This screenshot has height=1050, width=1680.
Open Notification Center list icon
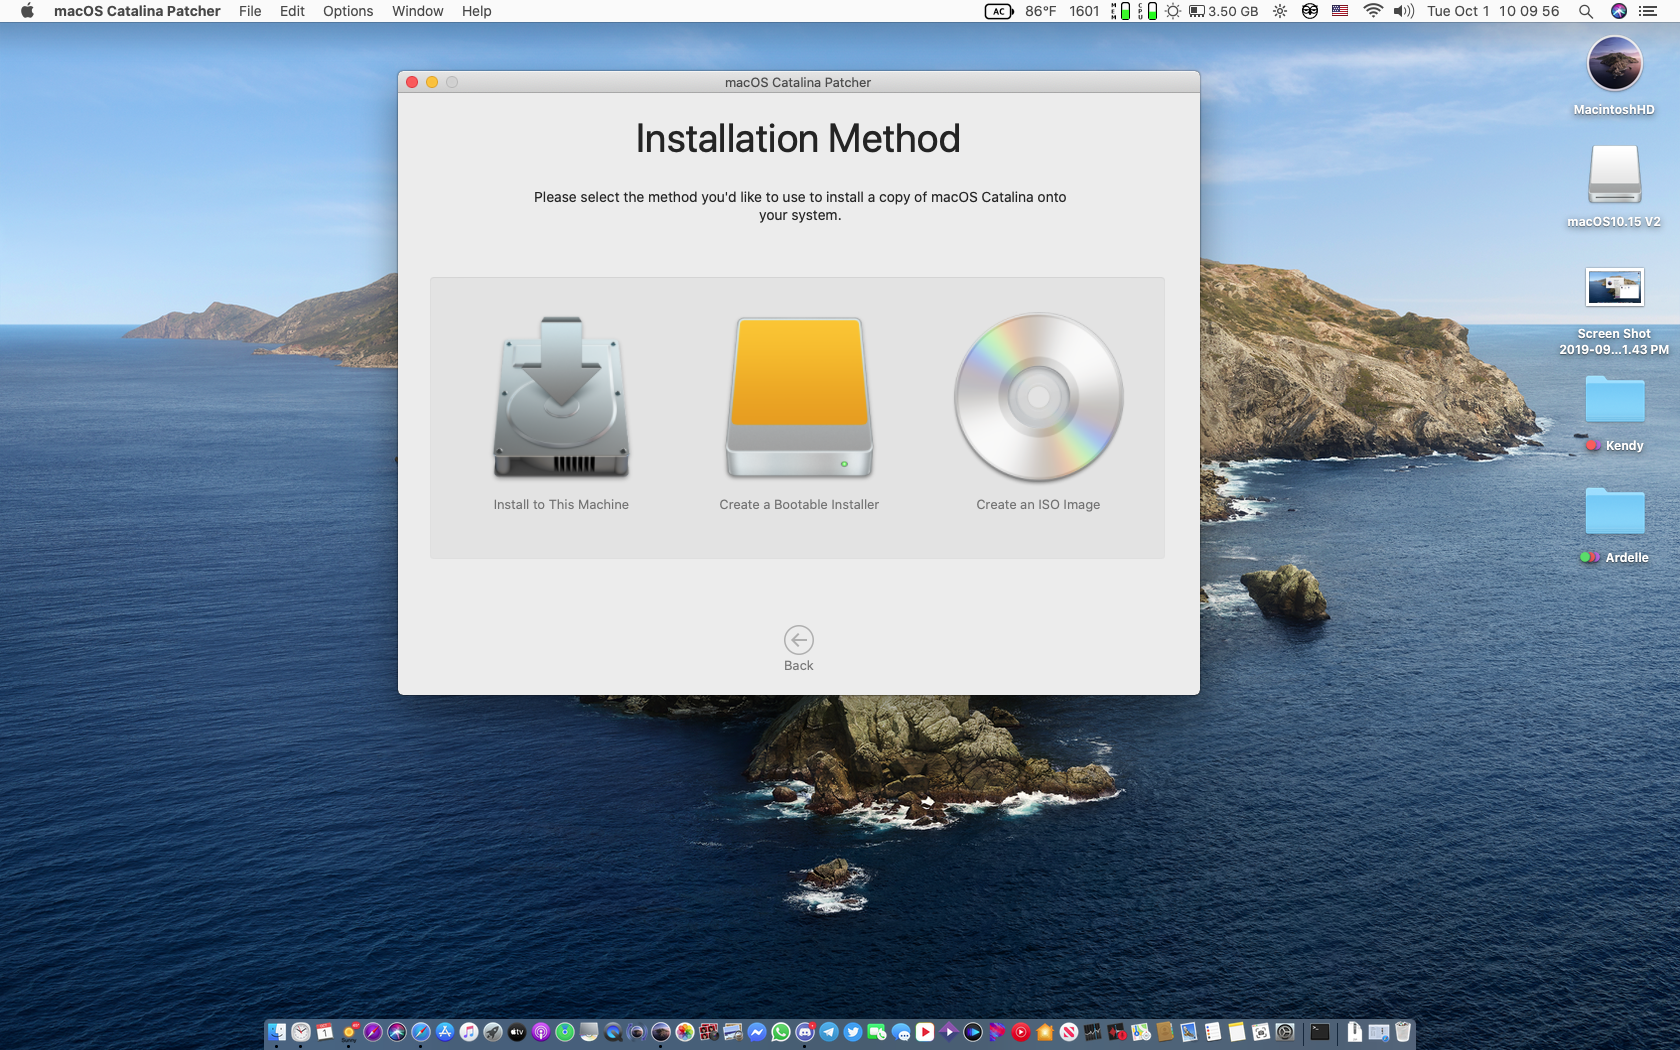(1648, 11)
